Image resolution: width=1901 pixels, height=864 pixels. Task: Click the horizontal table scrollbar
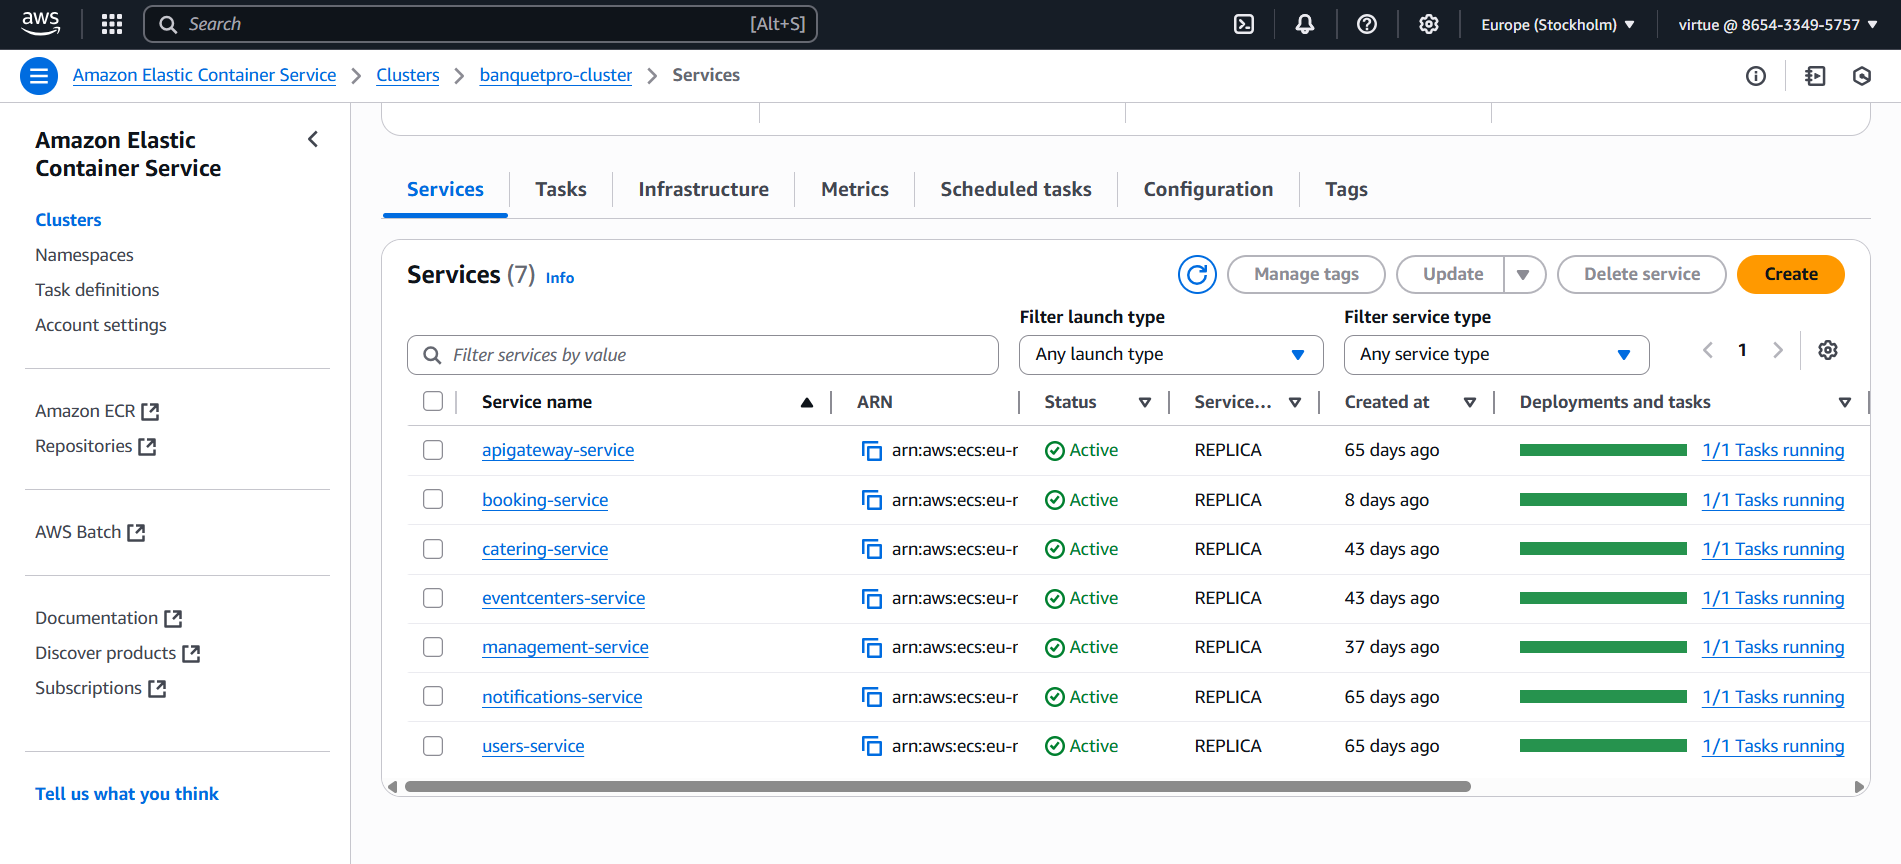pyautogui.click(x=937, y=787)
